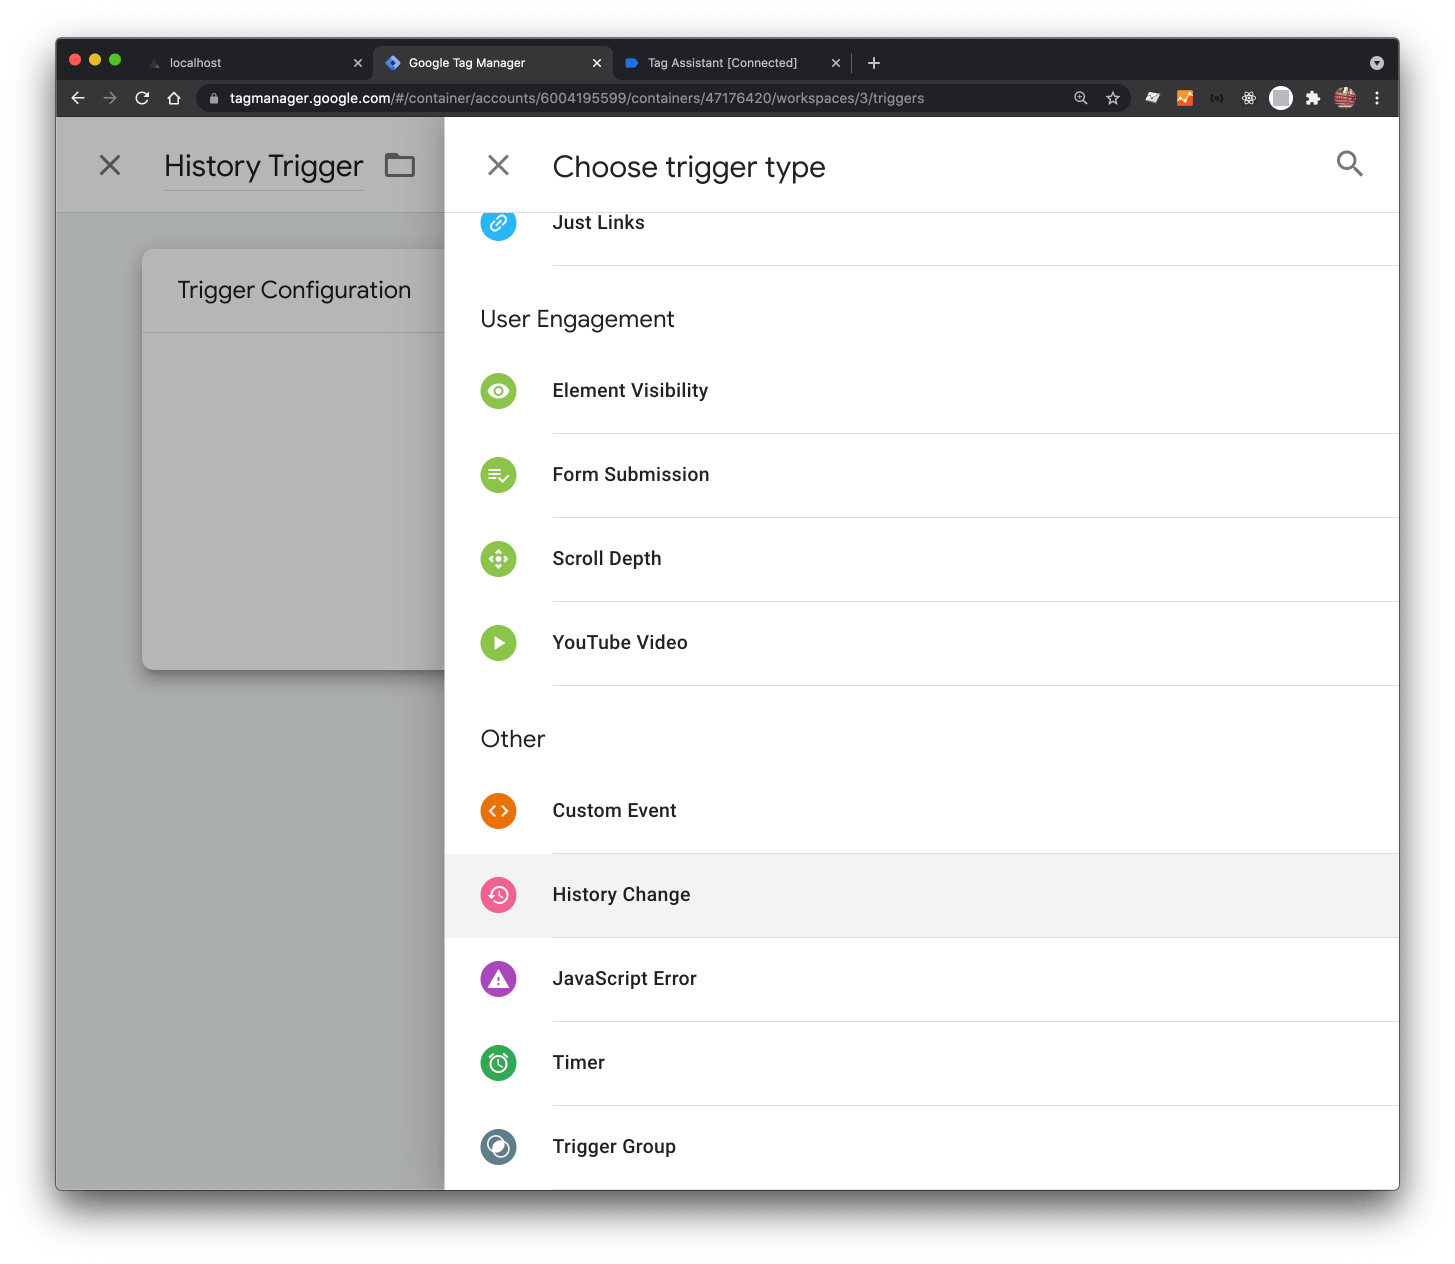Select the YouTube Video trigger icon
Image resolution: width=1455 pixels, height=1264 pixels.
click(498, 643)
